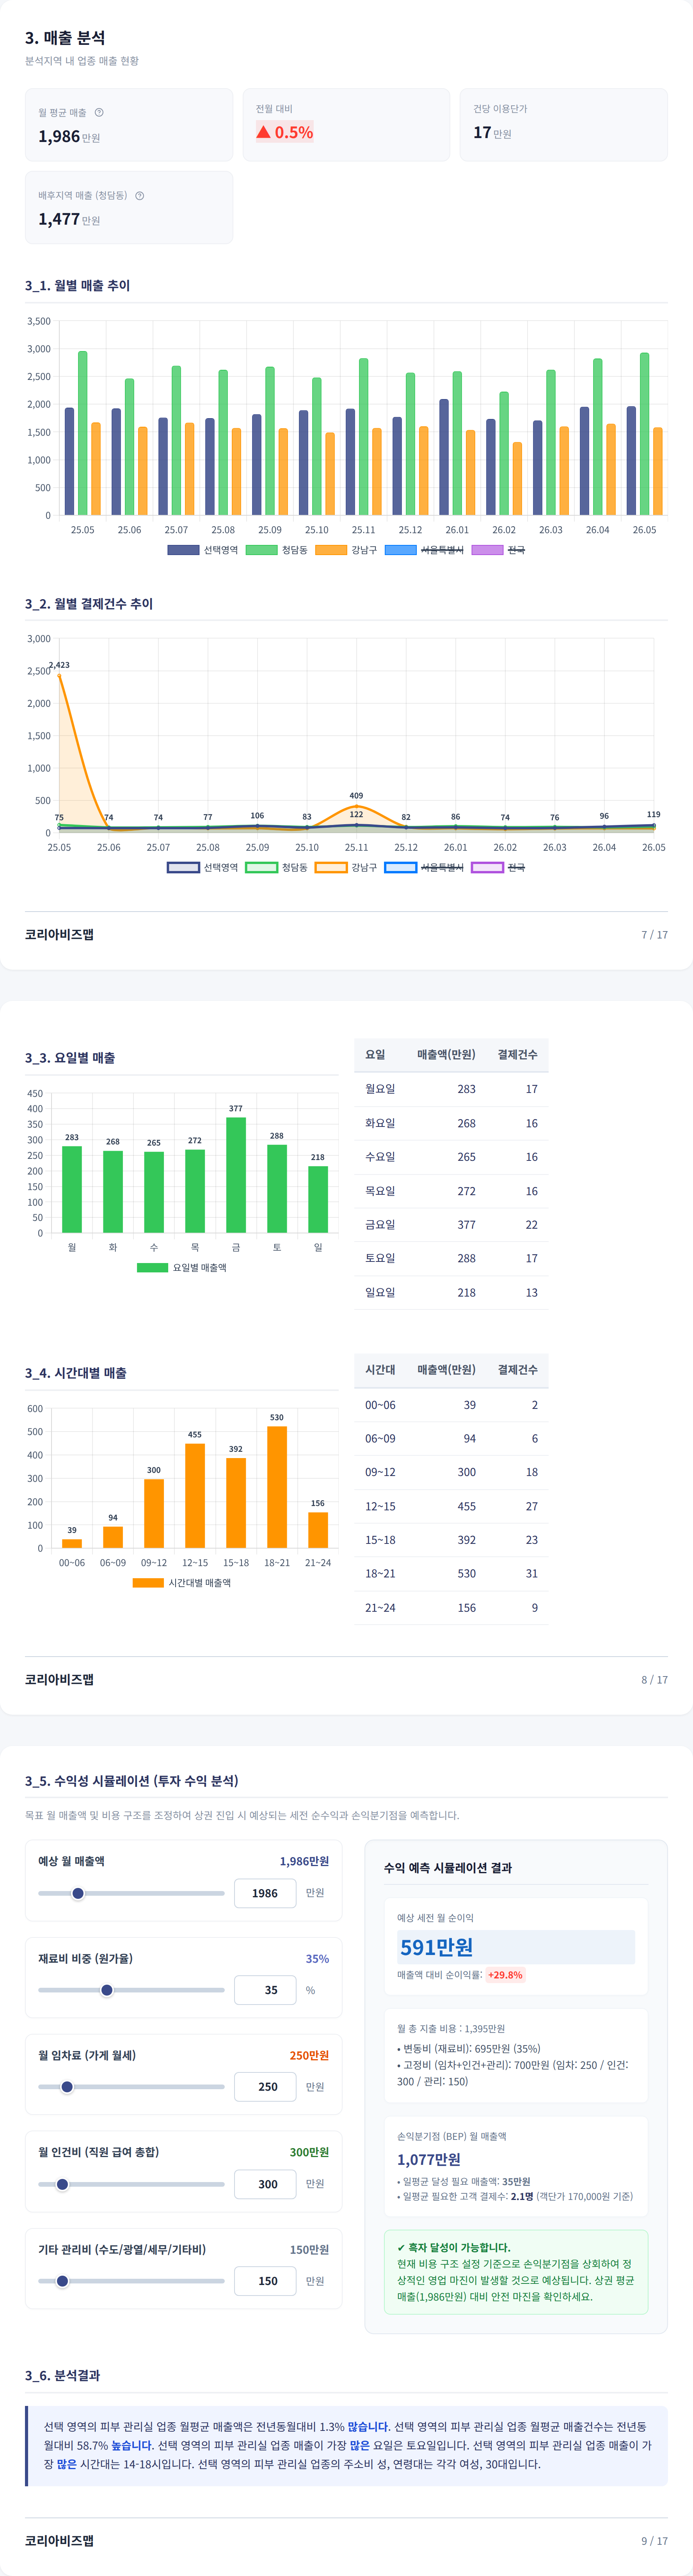693x2576 pixels.
Task: Show 서울특별시 series in 월별 매출 추이 chart
Action: tap(424, 550)
